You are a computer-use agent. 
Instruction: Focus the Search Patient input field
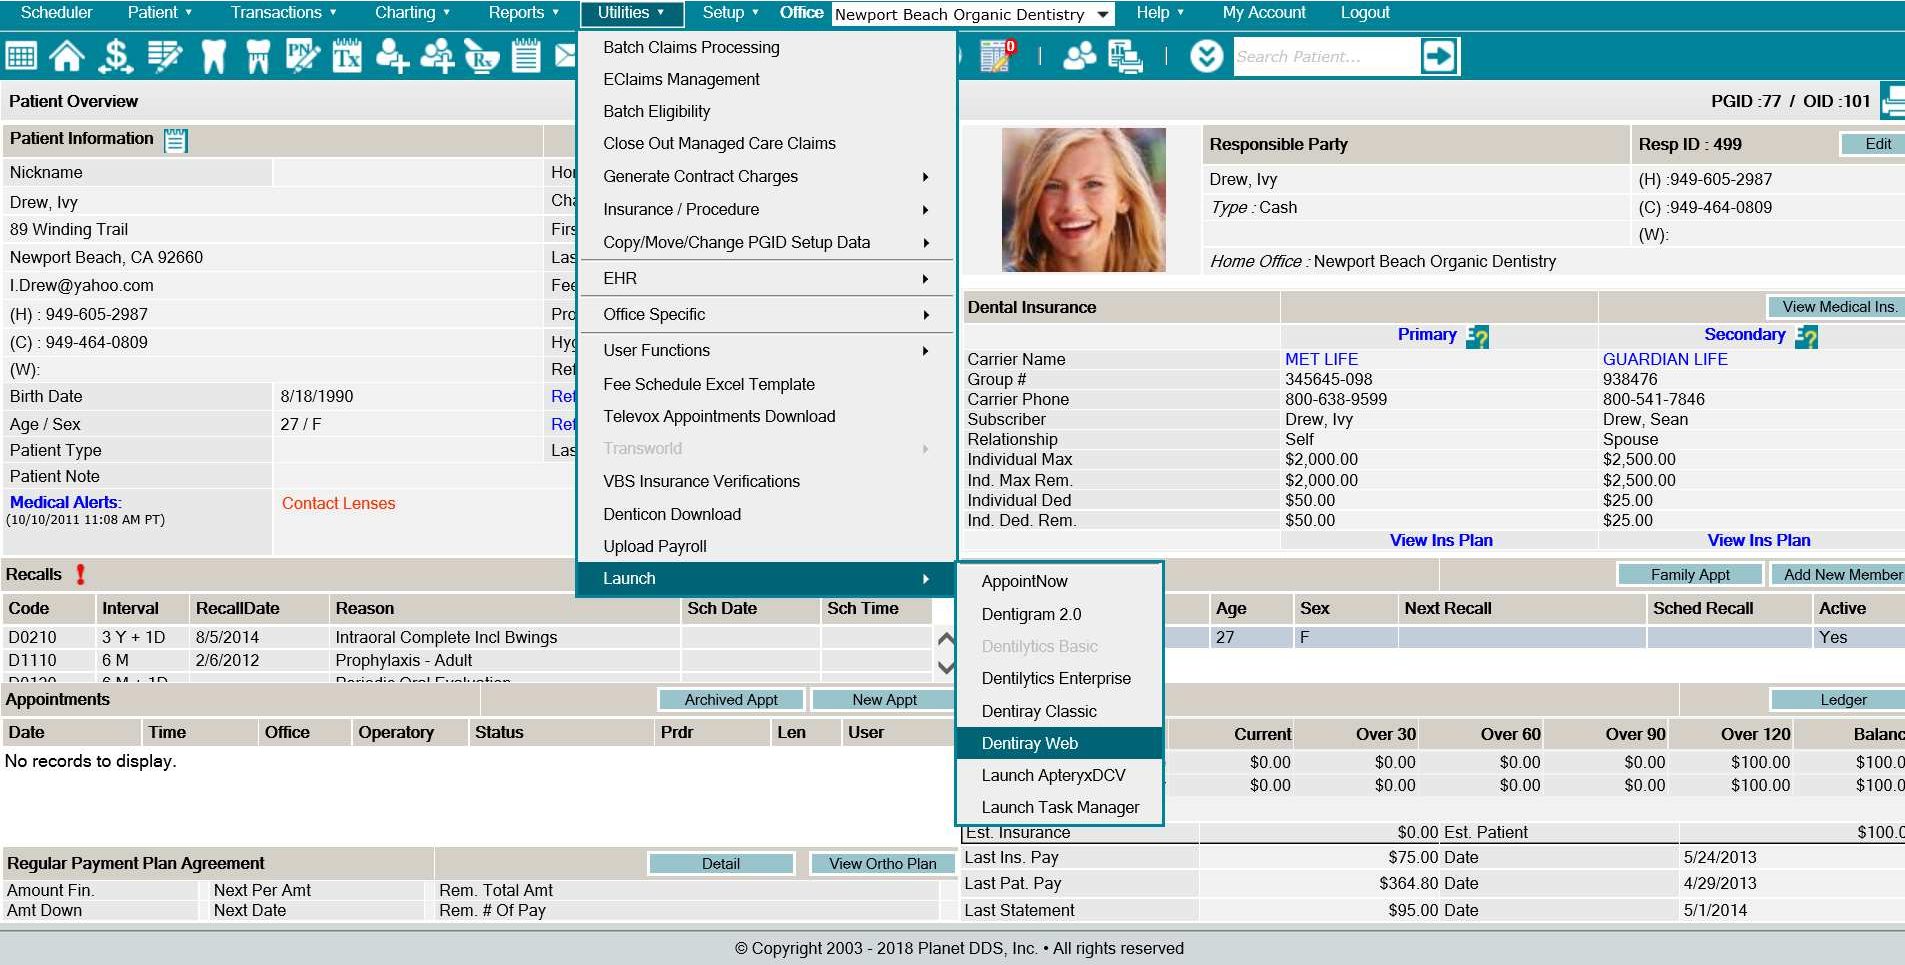(1327, 57)
